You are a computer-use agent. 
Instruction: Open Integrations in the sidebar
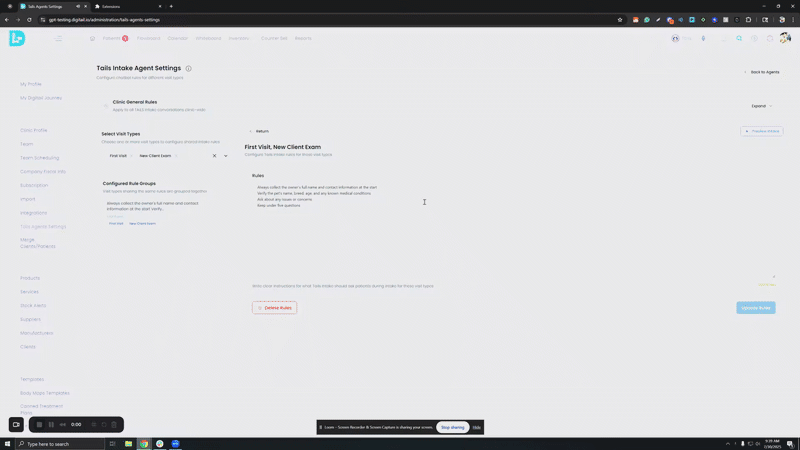coord(33,213)
